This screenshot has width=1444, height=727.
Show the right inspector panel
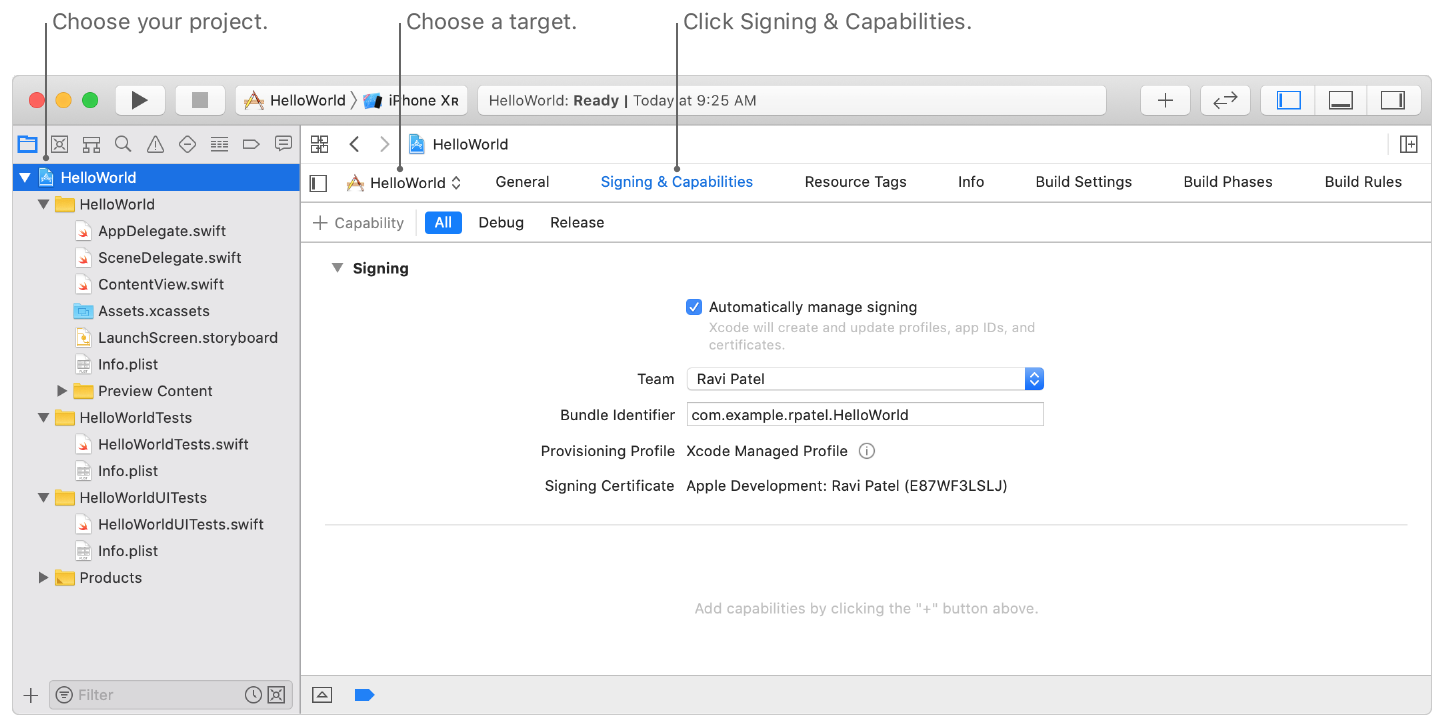point(1394,100)
